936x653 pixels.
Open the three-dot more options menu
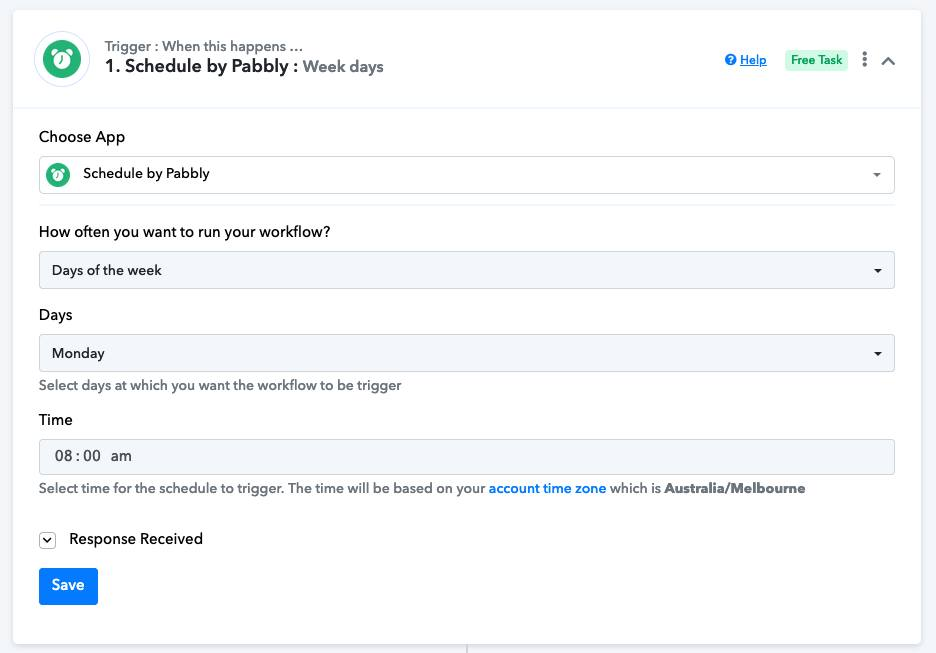[x=864, y=59]
